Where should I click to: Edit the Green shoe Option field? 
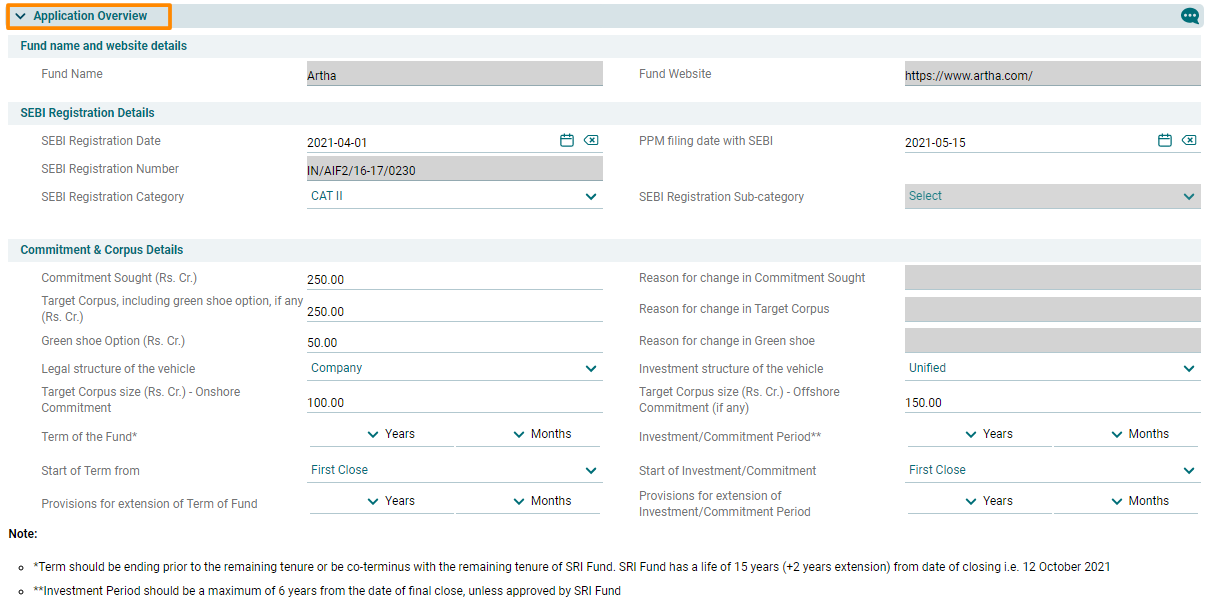pos(454,342)
